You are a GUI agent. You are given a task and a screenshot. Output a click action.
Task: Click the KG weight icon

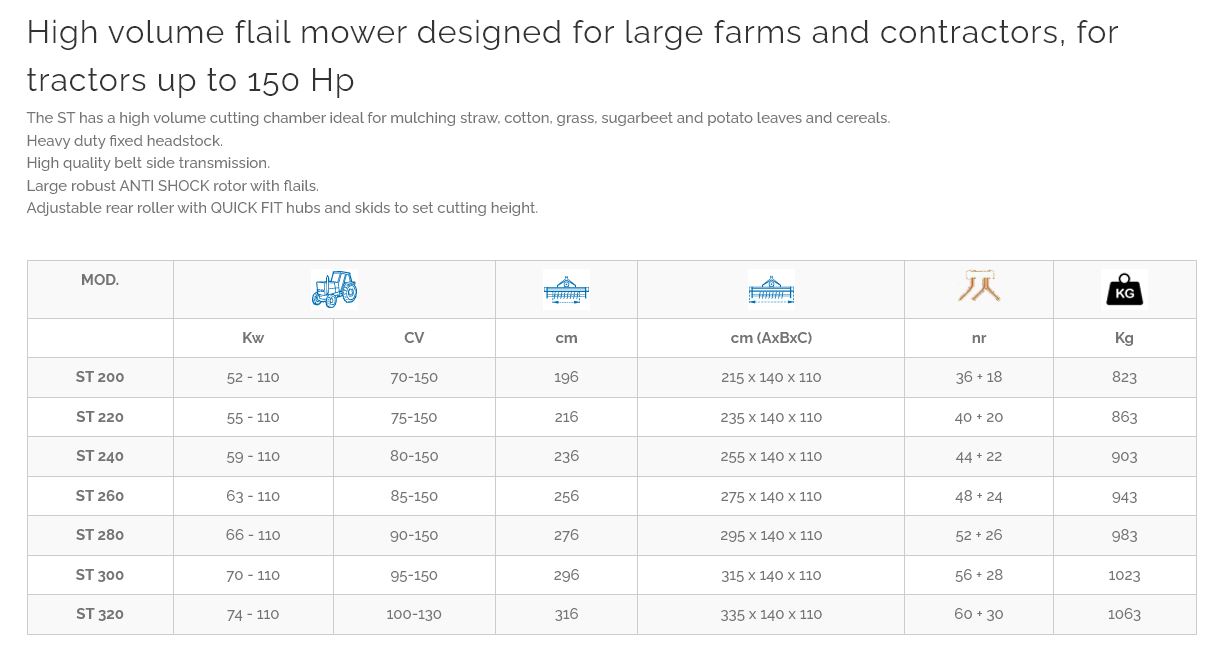point(1124,290)
